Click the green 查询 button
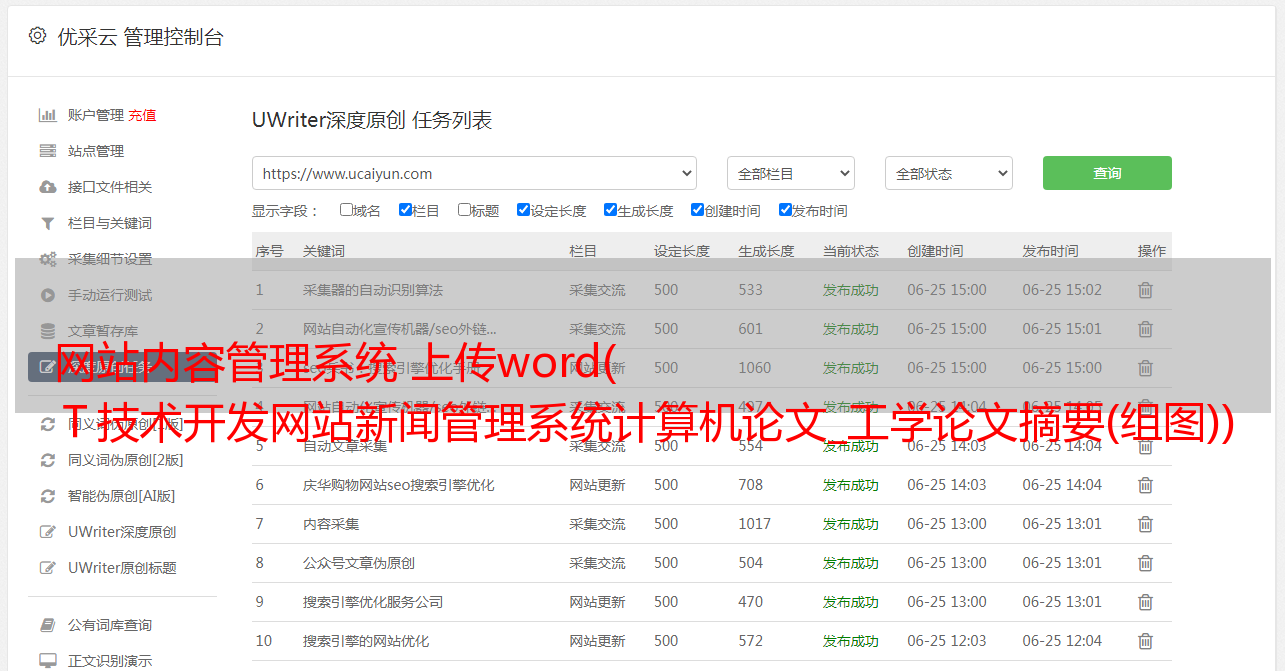Image resolution: width=1285 pixels, height=671 pixels. click(1106, 173)
